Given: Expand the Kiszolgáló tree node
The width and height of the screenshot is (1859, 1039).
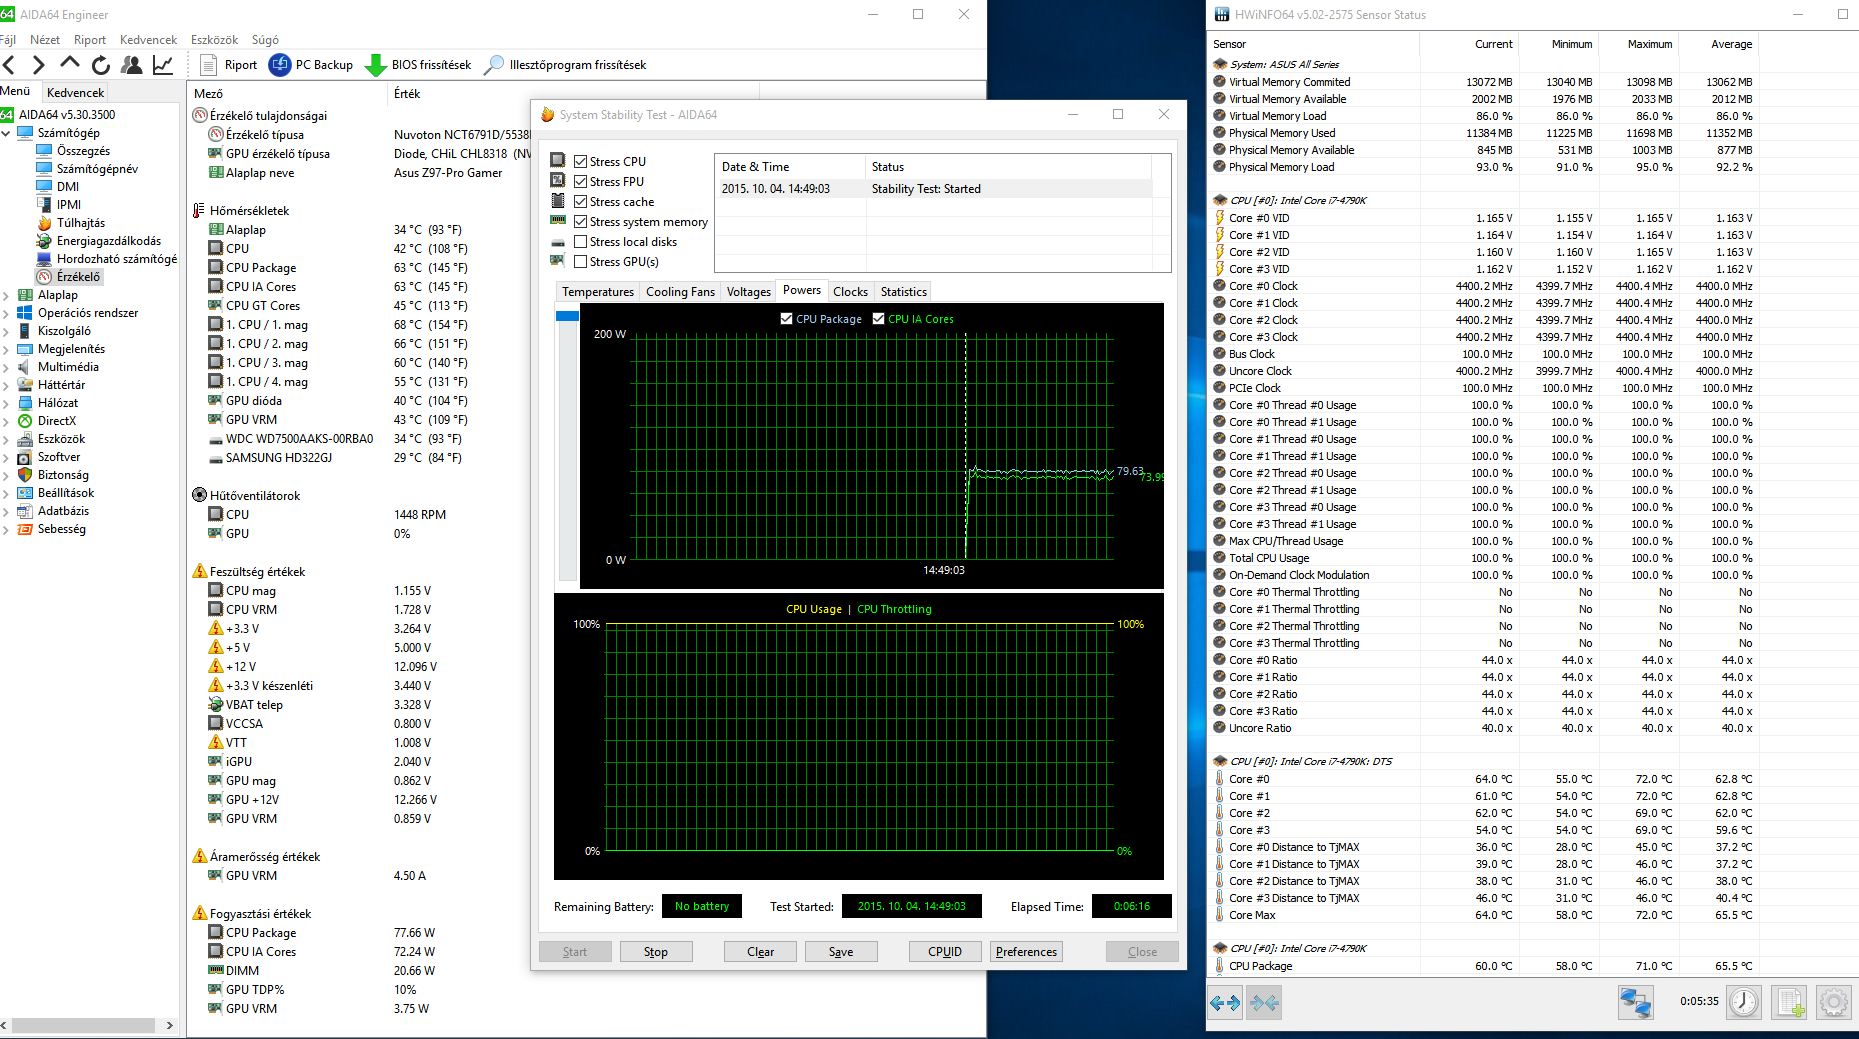Looking at the screenshot, I should click(6, 331).
